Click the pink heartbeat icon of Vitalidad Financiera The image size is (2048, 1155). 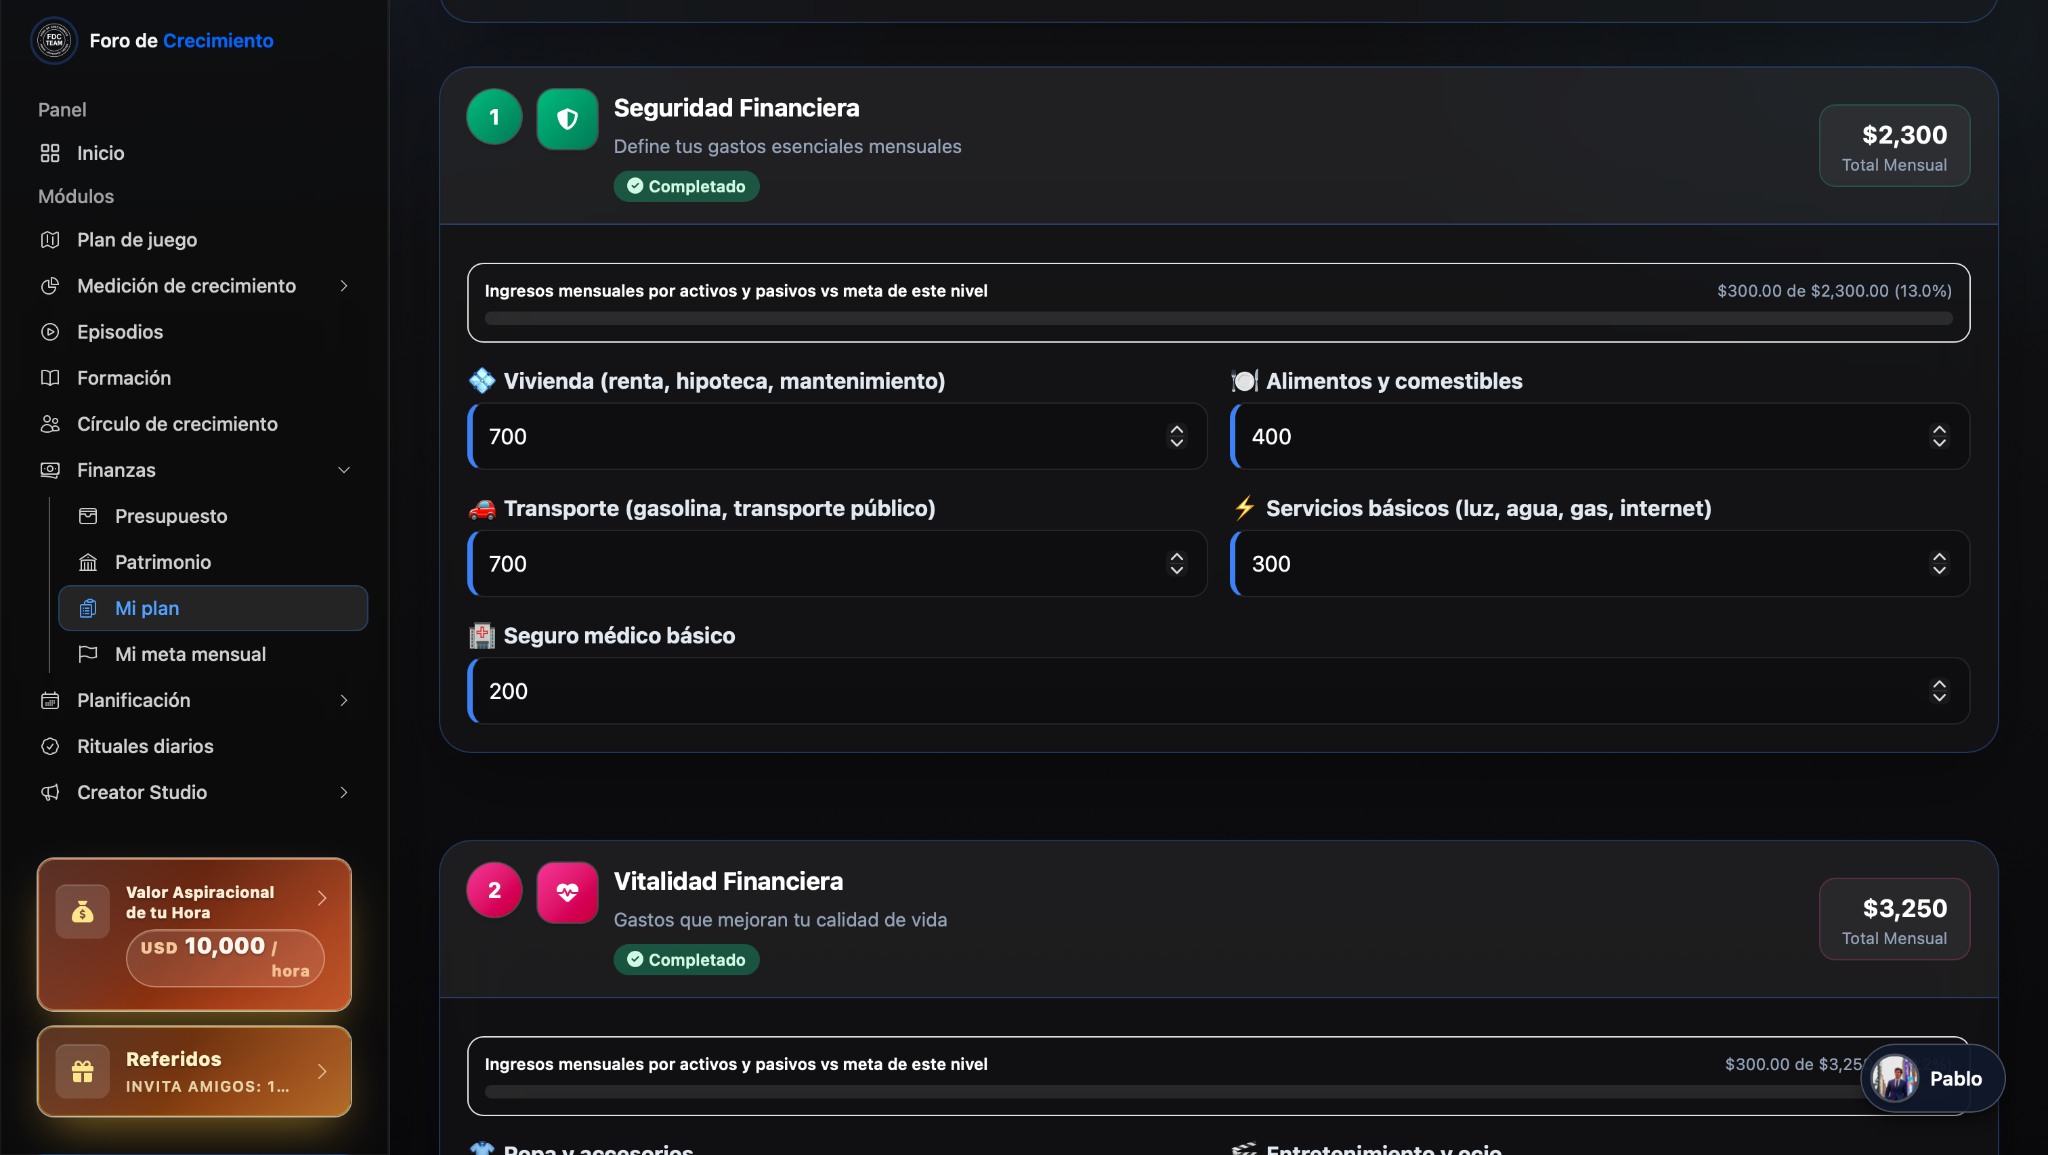coord(567,892)
